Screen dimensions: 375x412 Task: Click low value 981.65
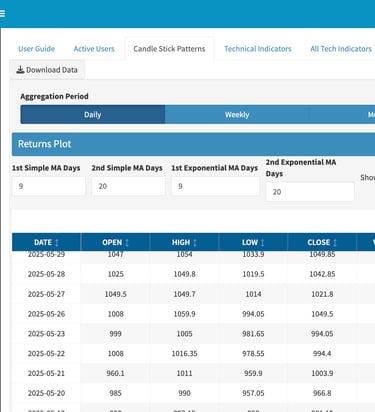253,334
